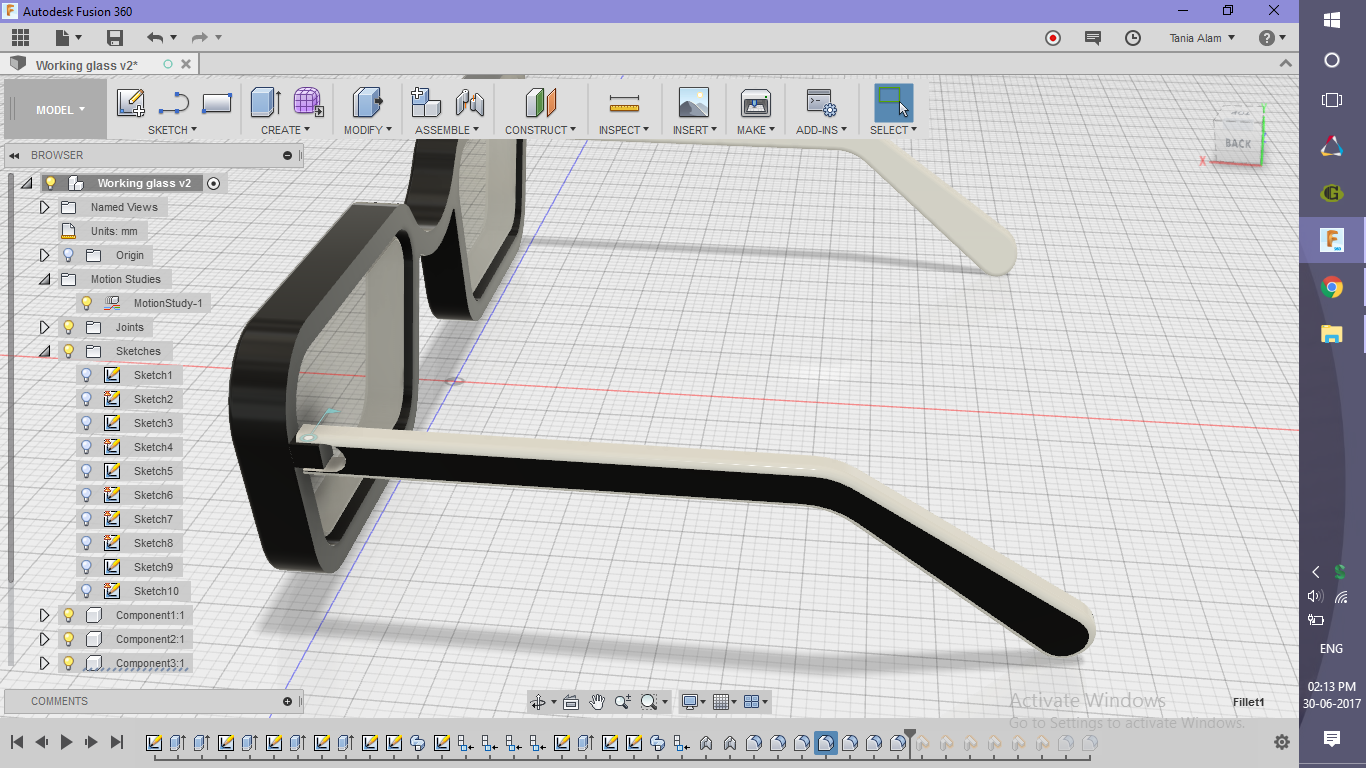Open the SKETCH menu

[172, 130]
